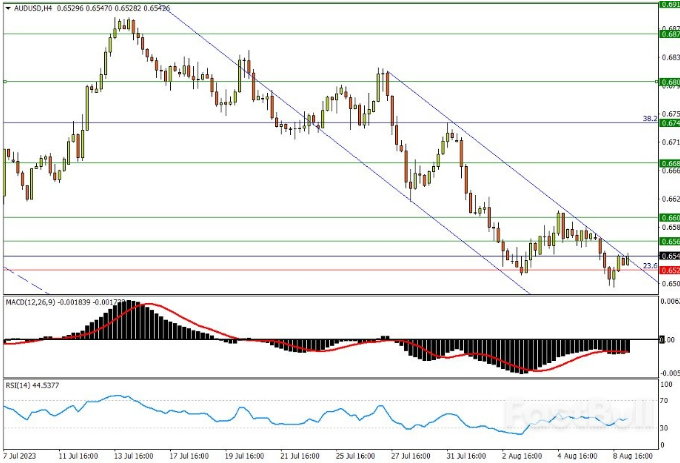Click the green 0.687 price level tag

tap(668, 33)
